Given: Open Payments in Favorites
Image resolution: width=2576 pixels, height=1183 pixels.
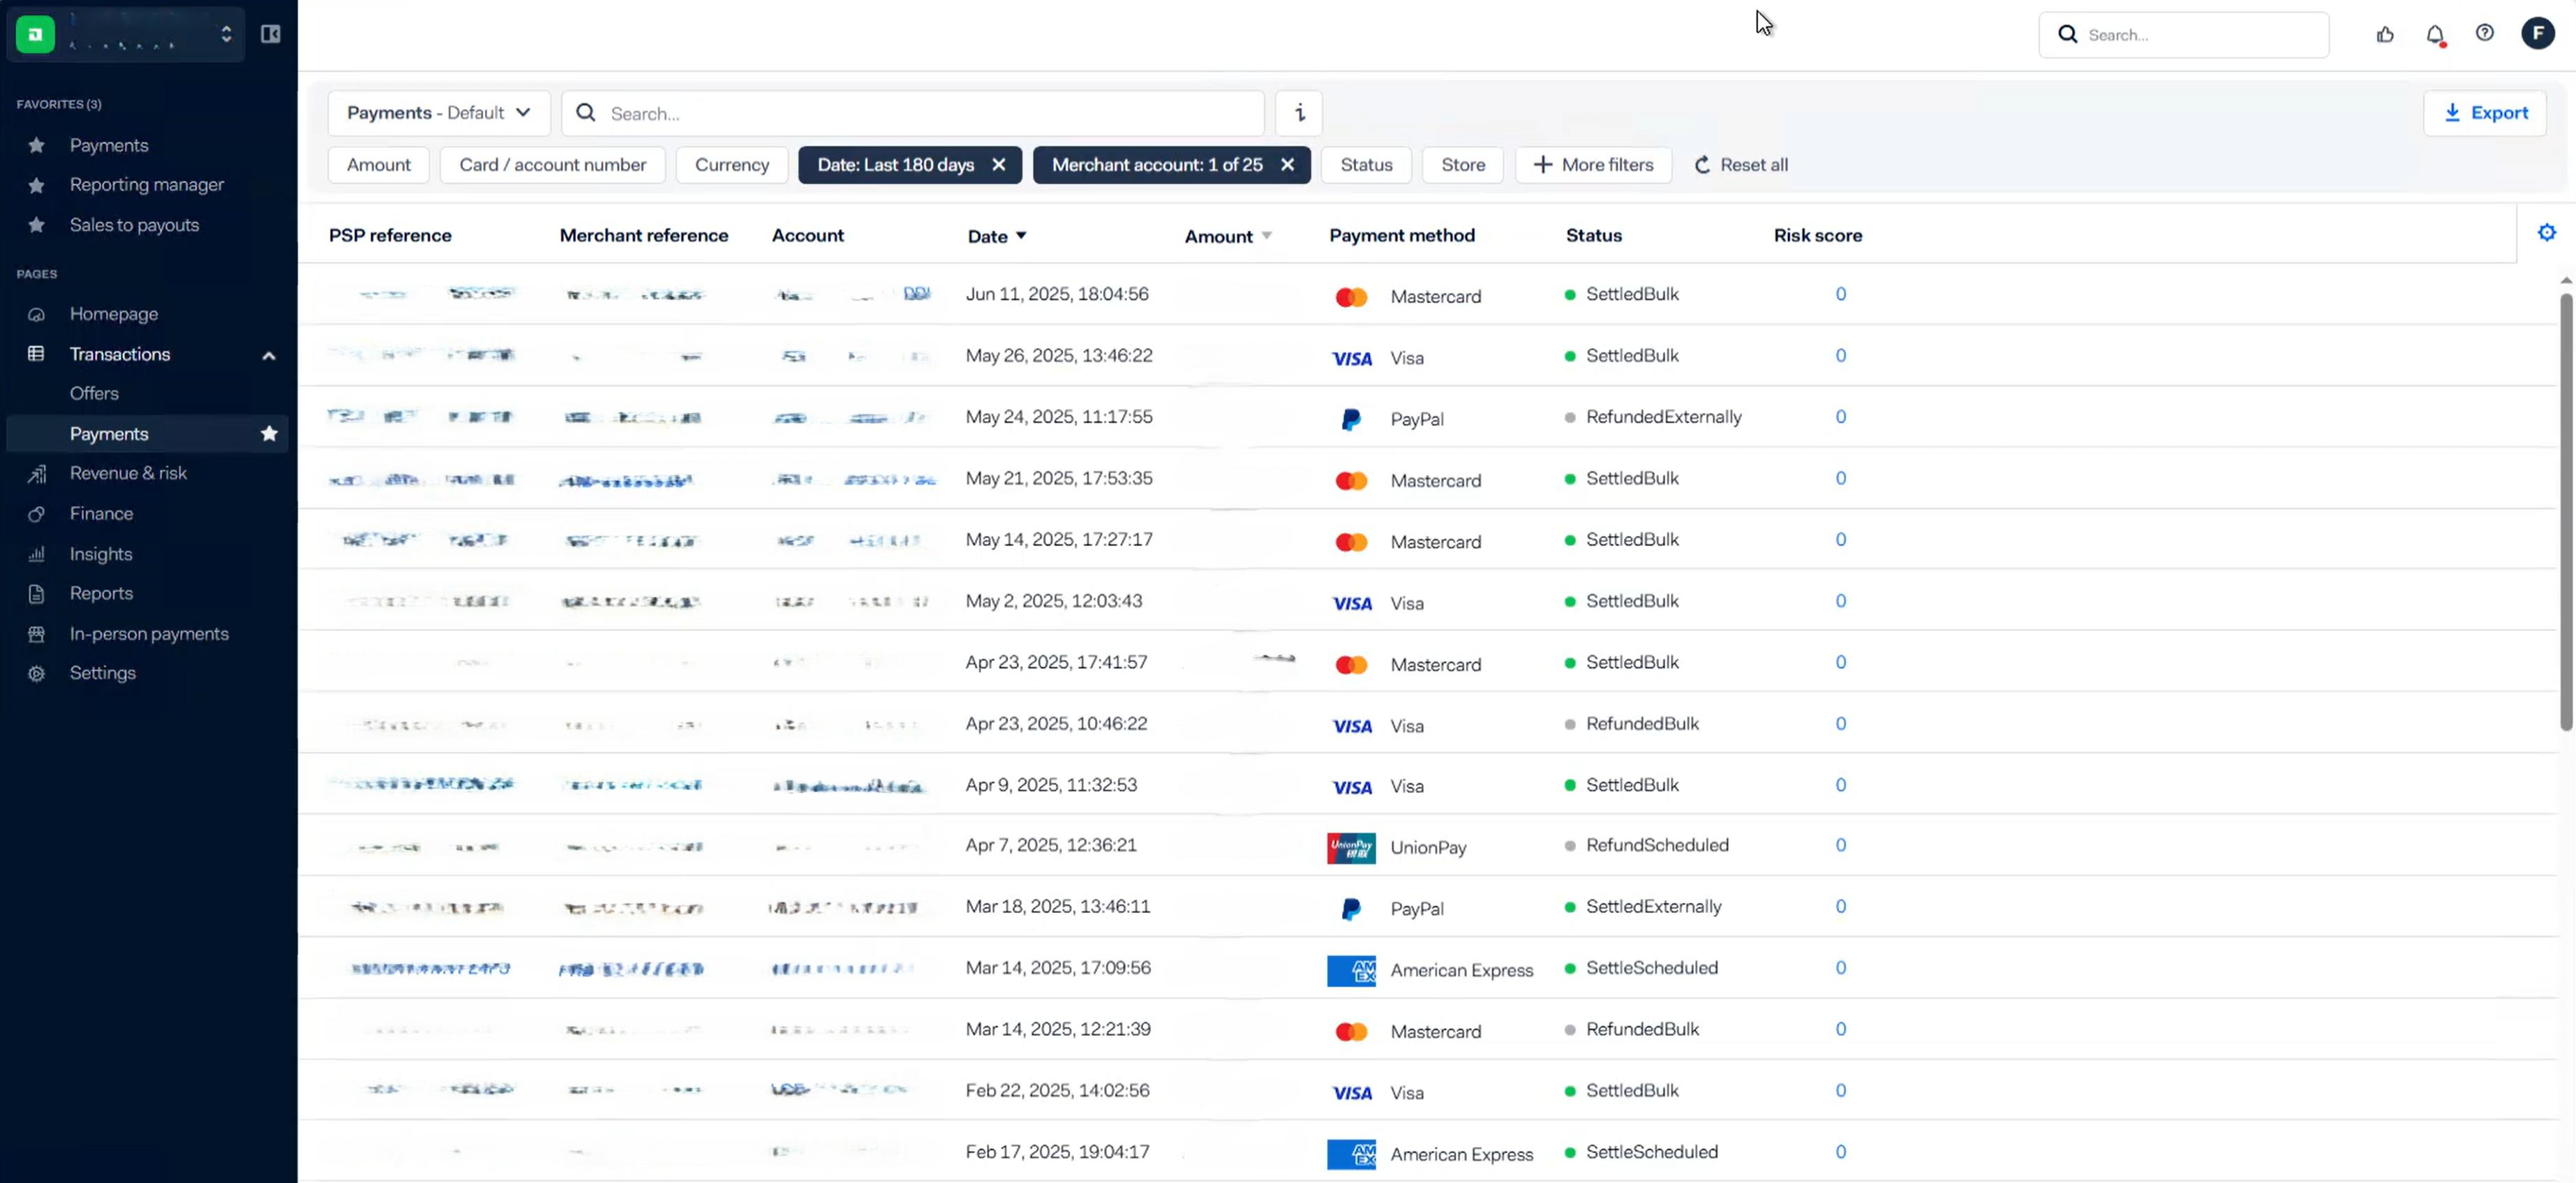Looking at the screenshot, I should point(109,145).
